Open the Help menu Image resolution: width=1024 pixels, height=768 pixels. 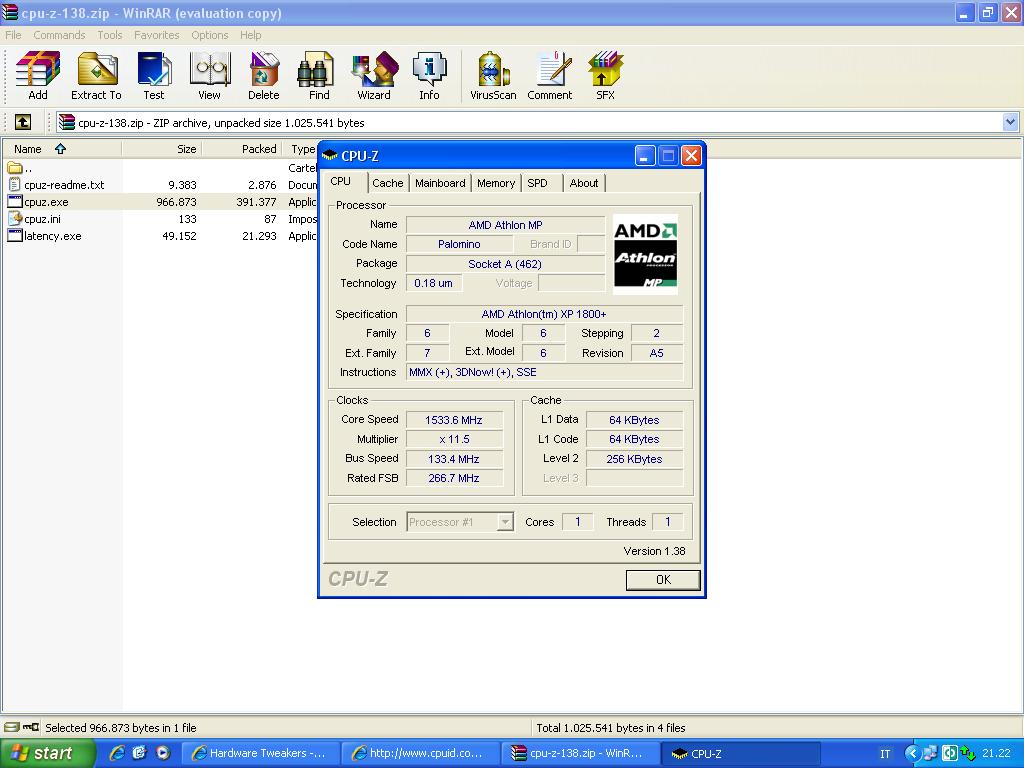(x=251, y=35)
